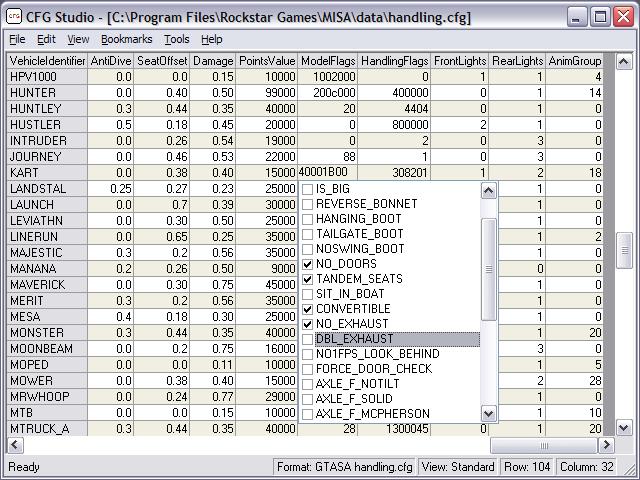Open the File menu

[x=17, y=39]
